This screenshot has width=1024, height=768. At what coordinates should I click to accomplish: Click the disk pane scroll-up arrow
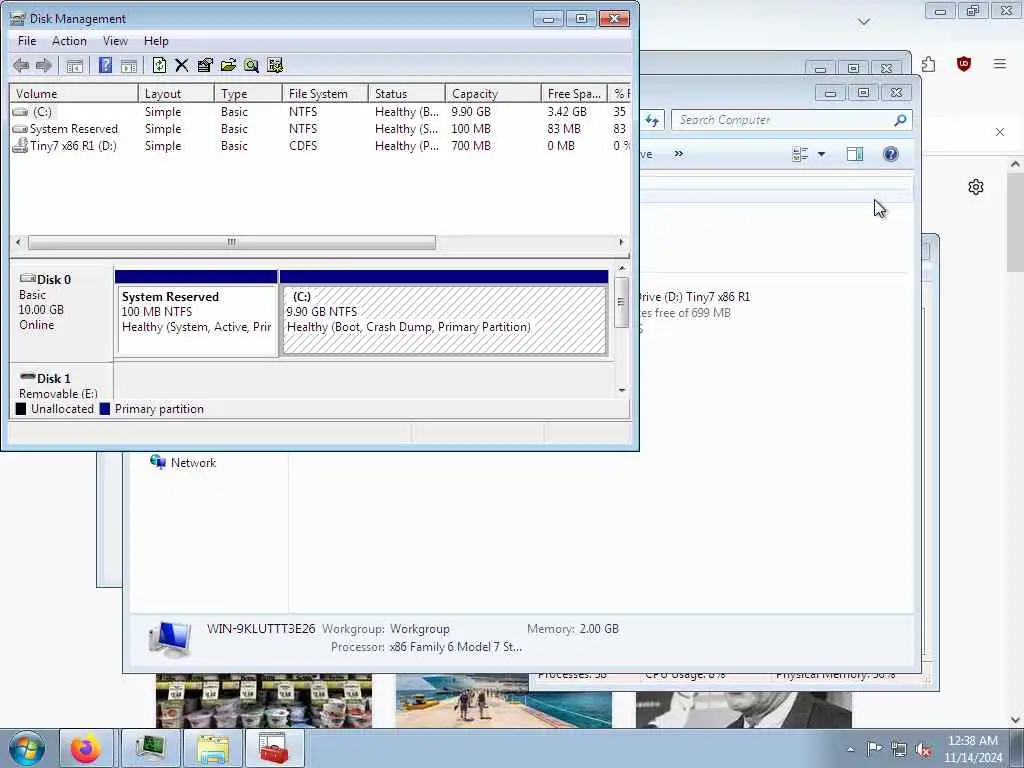pos(622,268)
